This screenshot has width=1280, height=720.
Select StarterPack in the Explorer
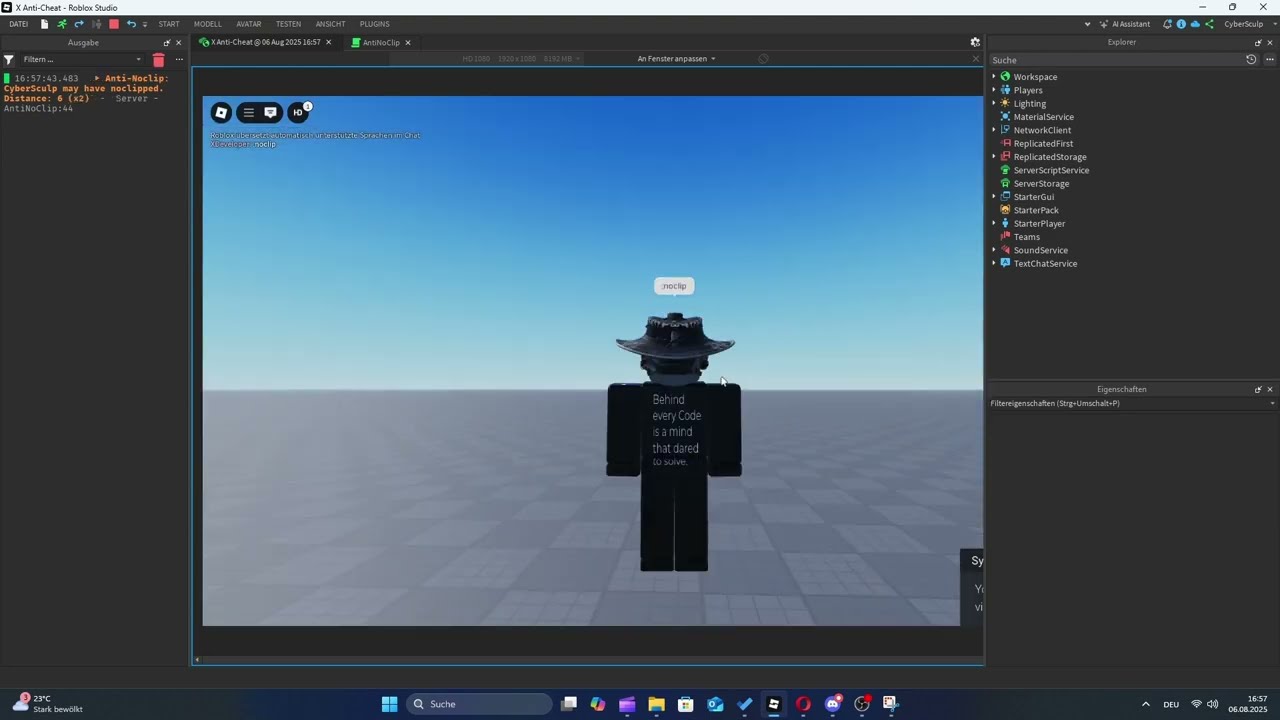(1036, 210)
